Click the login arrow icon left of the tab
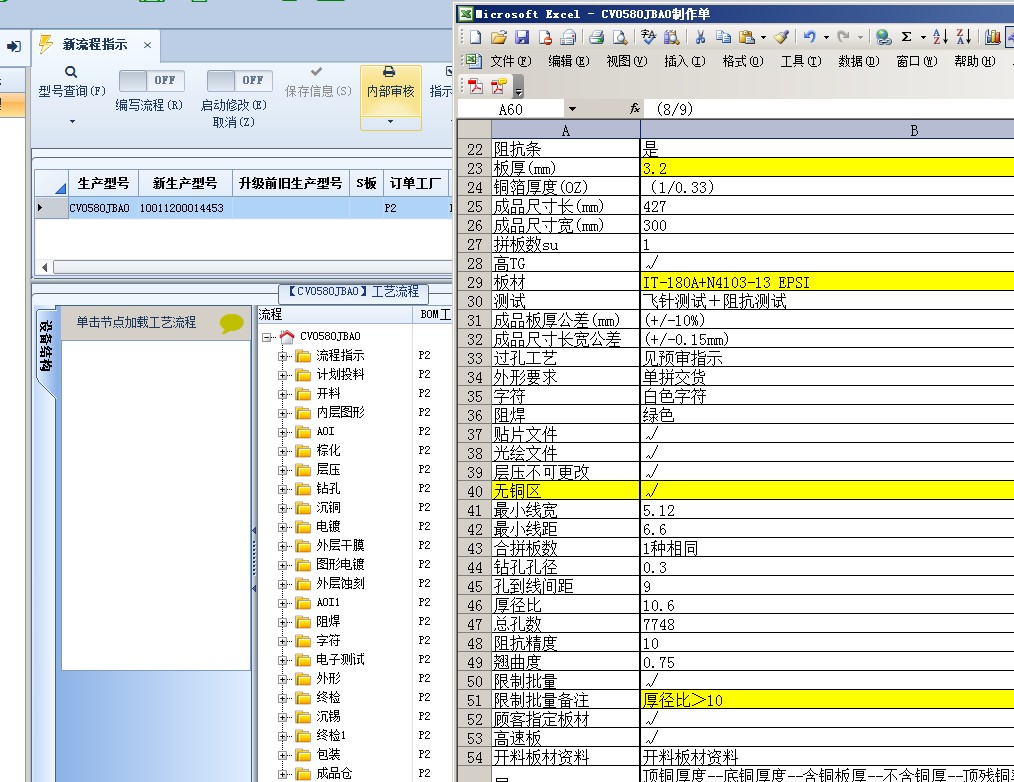Viewport: 1014px width, 782px height. click(14, 47)
